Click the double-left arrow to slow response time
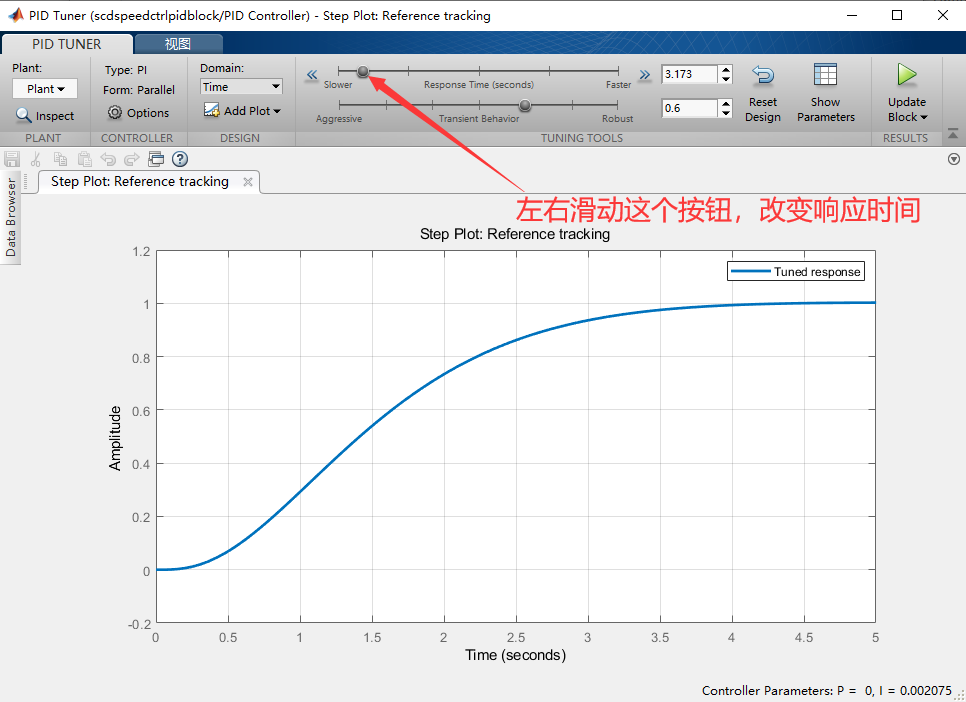 [311, 74]
